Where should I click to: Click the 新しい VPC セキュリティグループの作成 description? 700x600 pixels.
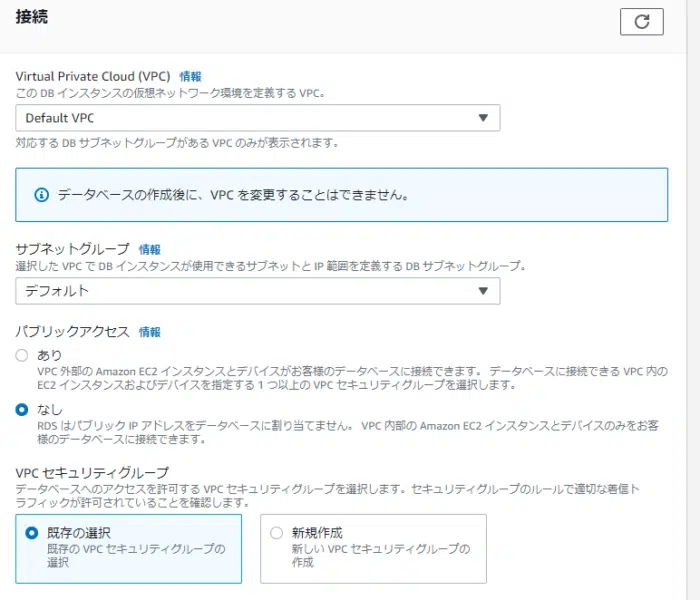[x=380, y=555]
